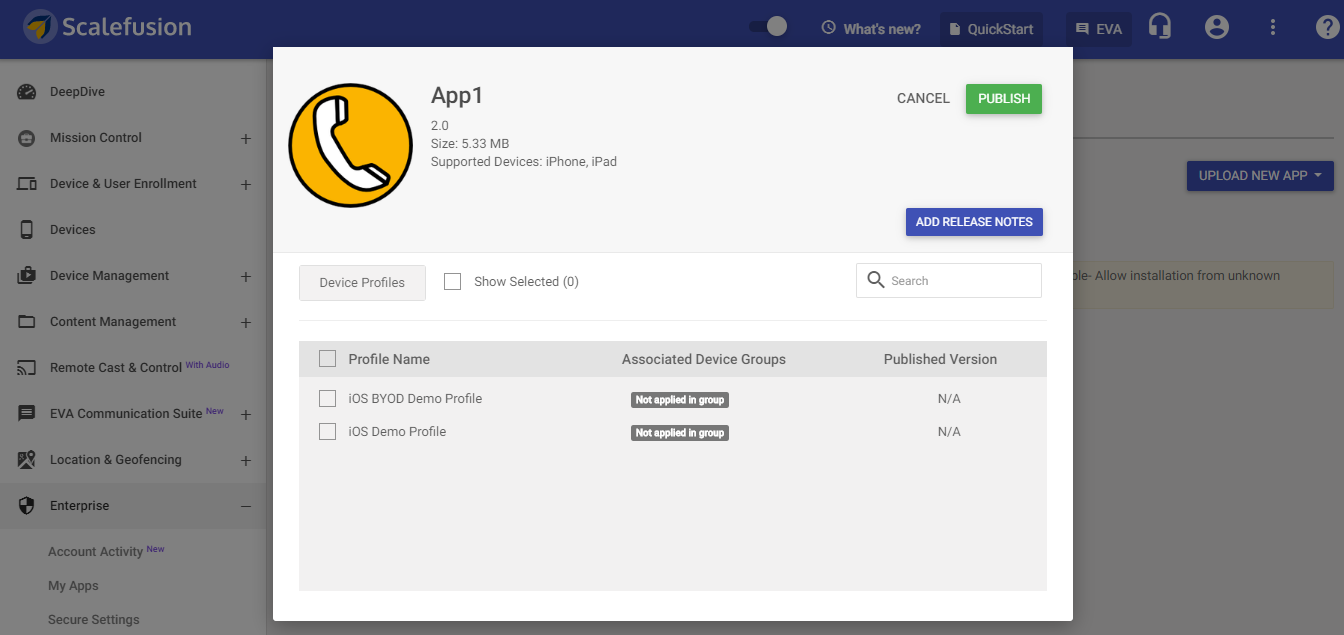This screenshot has height=635, width=1344.
Task: Click the green Publish button
Action: (x=1004, y=99)
